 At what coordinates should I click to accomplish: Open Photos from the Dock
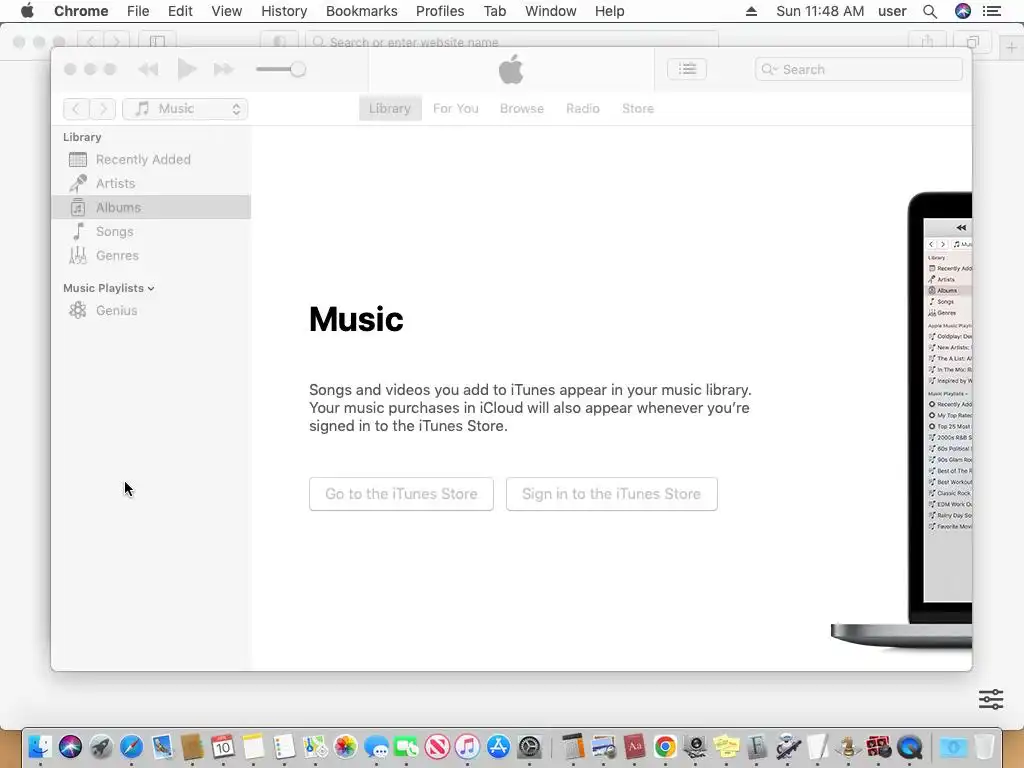(345, 747)
